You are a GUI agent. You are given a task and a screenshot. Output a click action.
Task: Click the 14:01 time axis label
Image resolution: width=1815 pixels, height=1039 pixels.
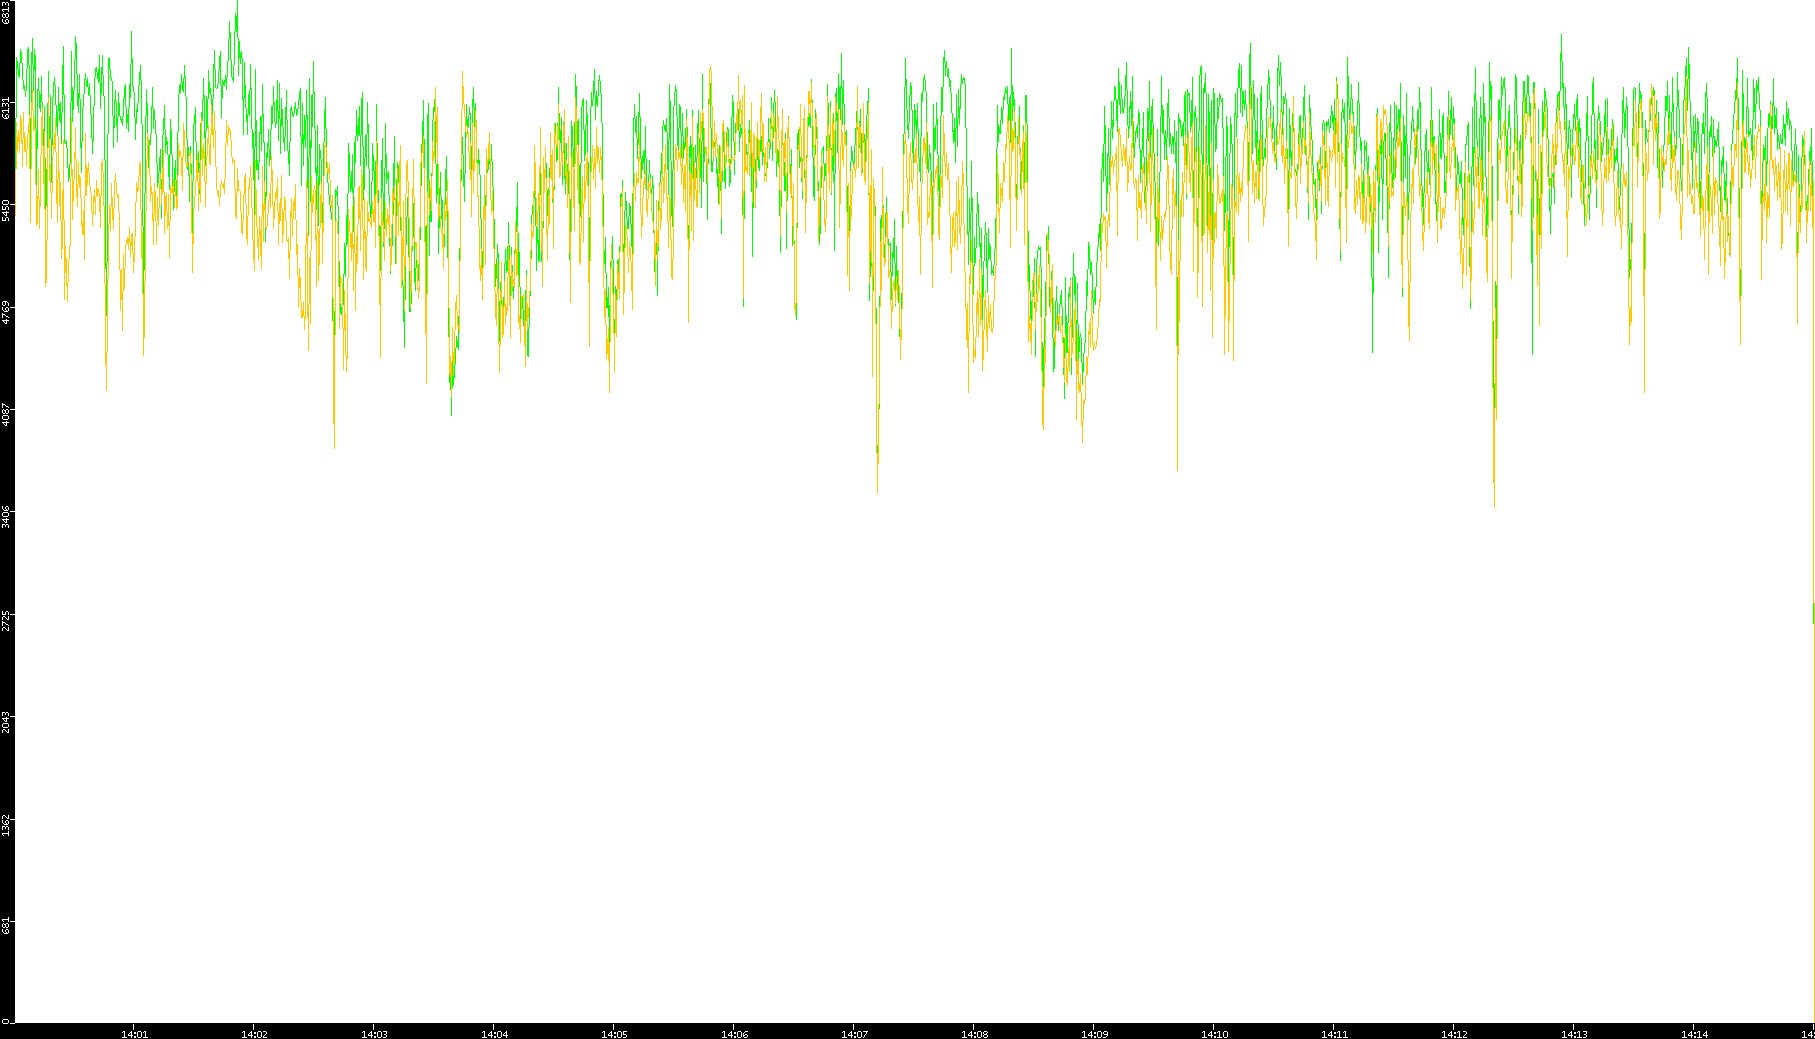tap(134, 1034)
